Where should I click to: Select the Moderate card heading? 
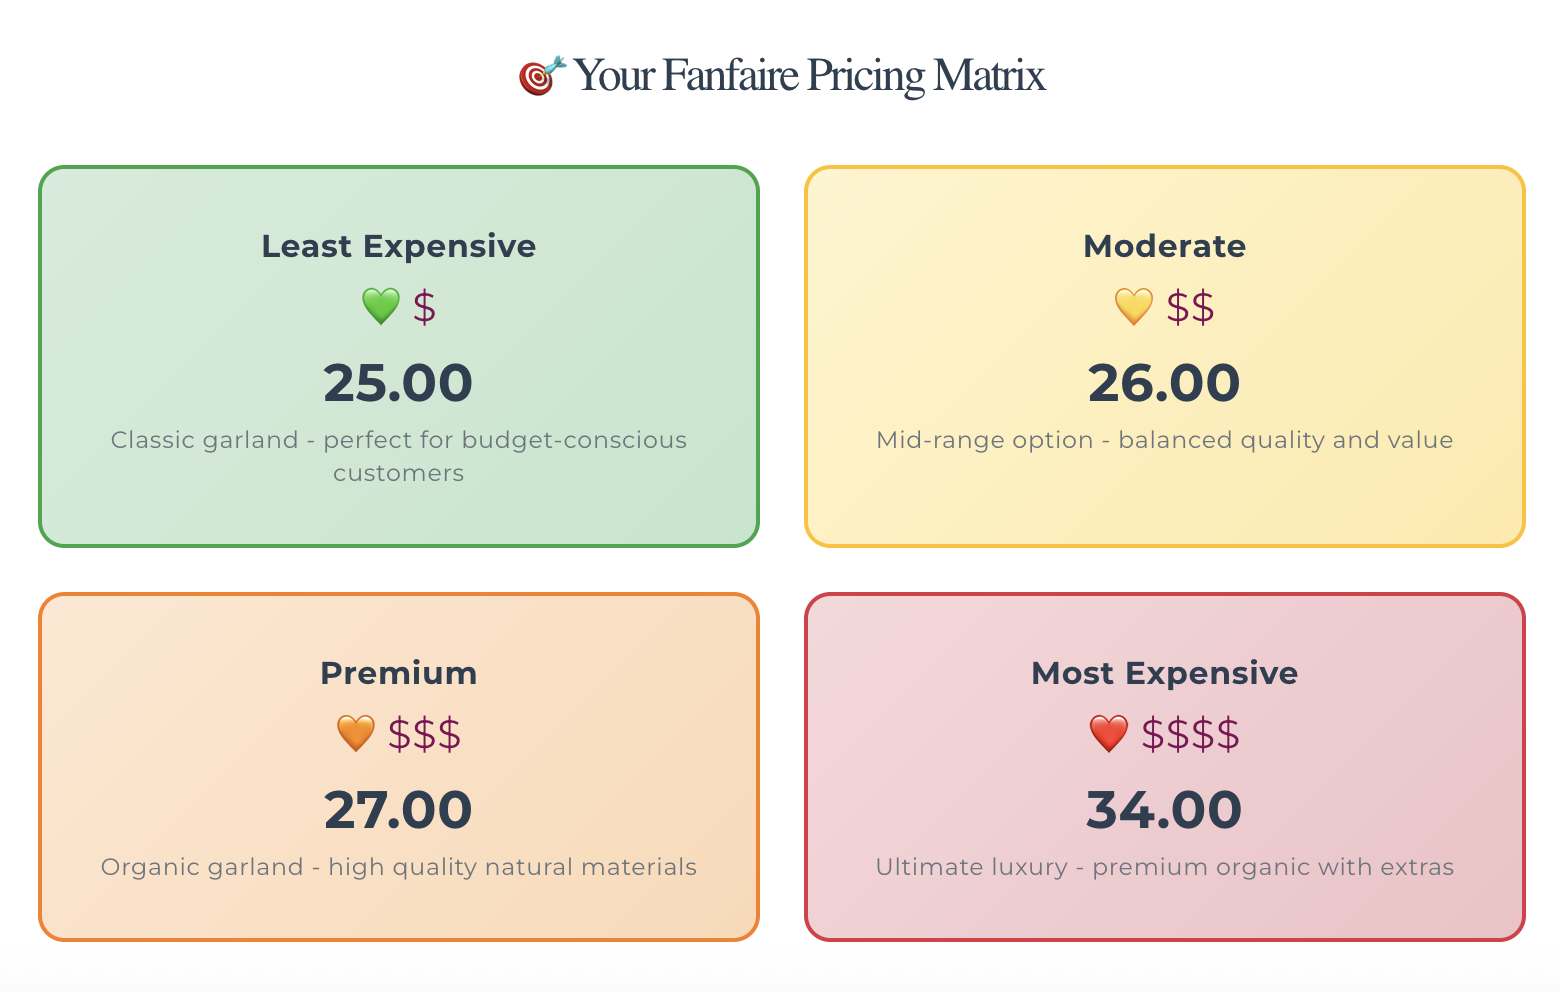1164,246
